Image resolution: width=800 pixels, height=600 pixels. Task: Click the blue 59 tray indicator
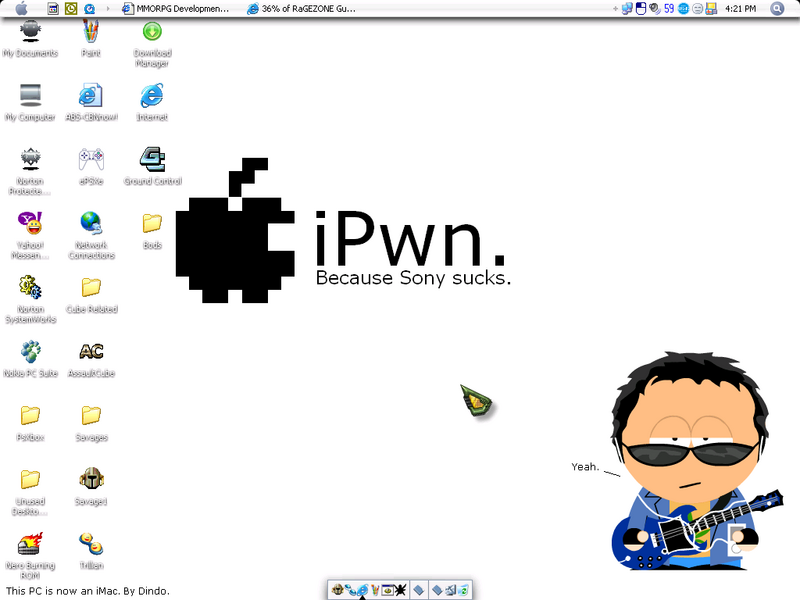click(x=669, y=8)
